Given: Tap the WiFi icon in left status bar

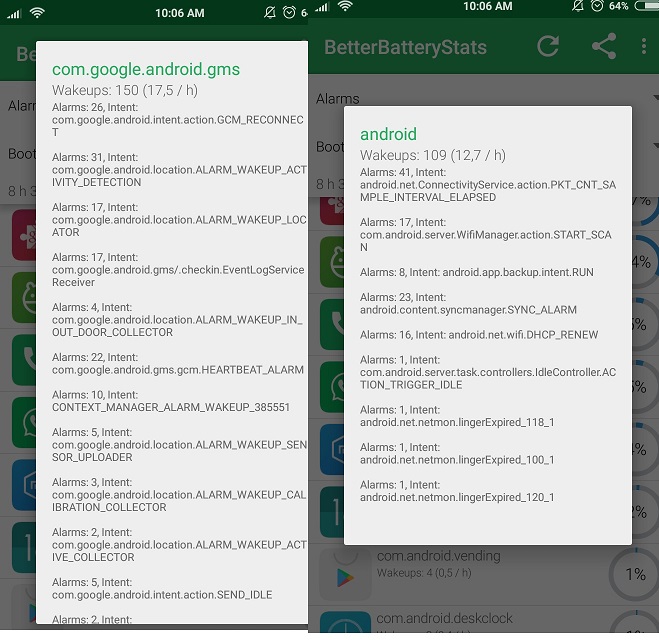Looking at the screenshot, I should click(x=37, y=13).
